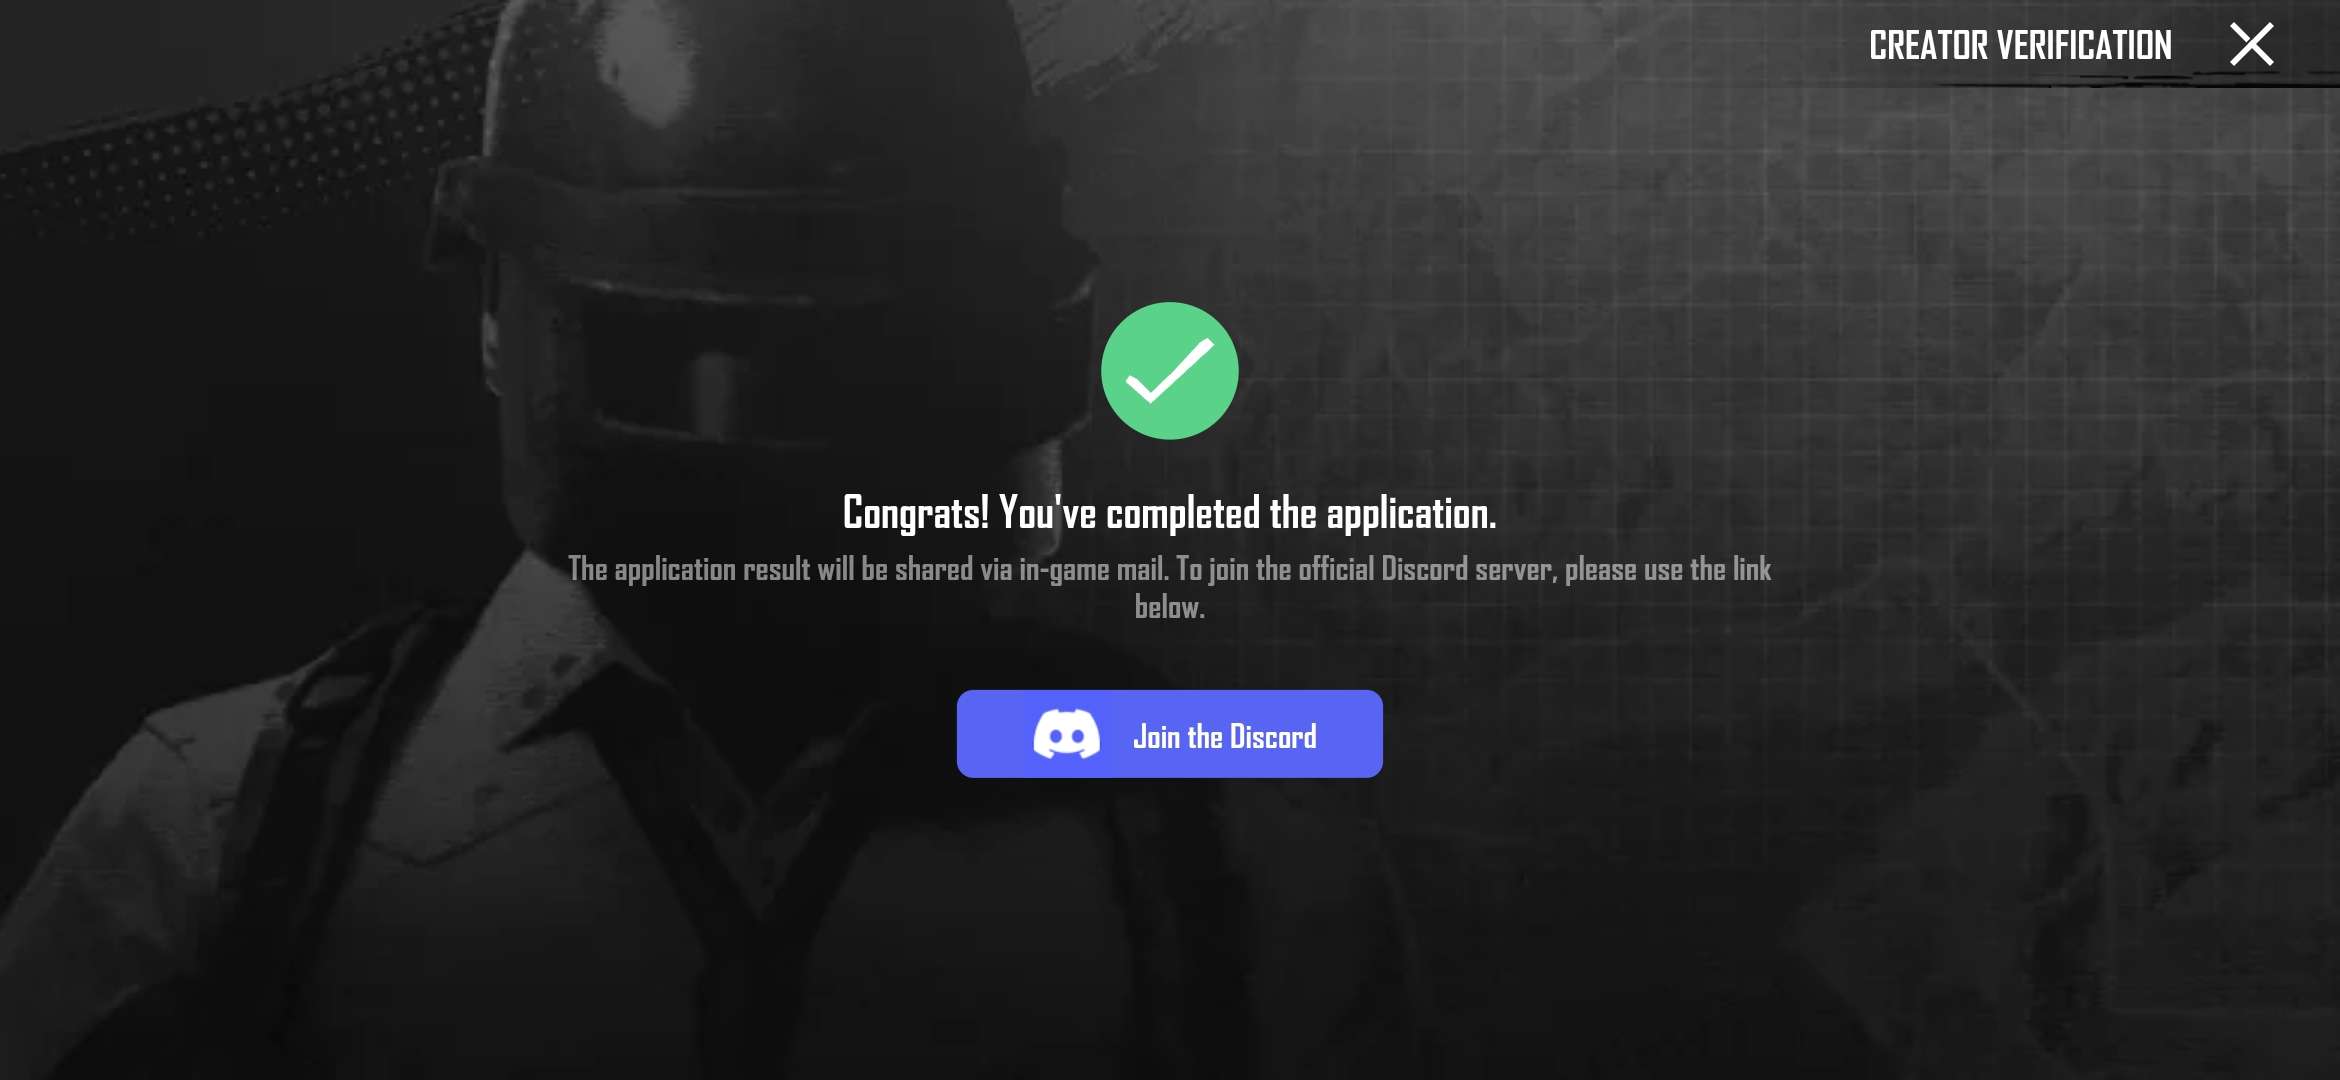Click the white checkmark inside the green circle
The height and width of the screenshot is (1080, 2340).
pyautogui.click(x=1169, y=371)
